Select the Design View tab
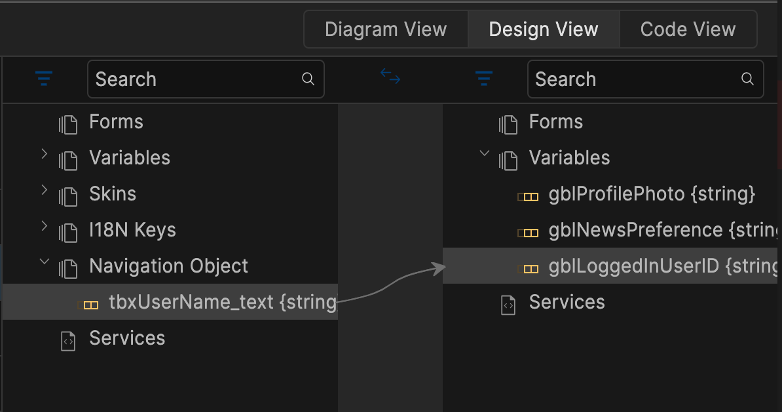This screenshot has height=412, width=782. coord(544,30)
